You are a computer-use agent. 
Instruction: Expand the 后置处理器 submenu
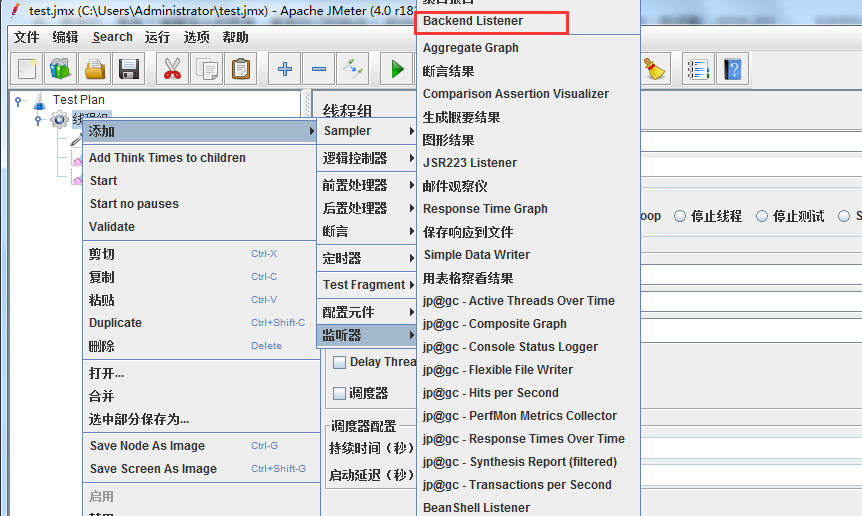point(366,208)
